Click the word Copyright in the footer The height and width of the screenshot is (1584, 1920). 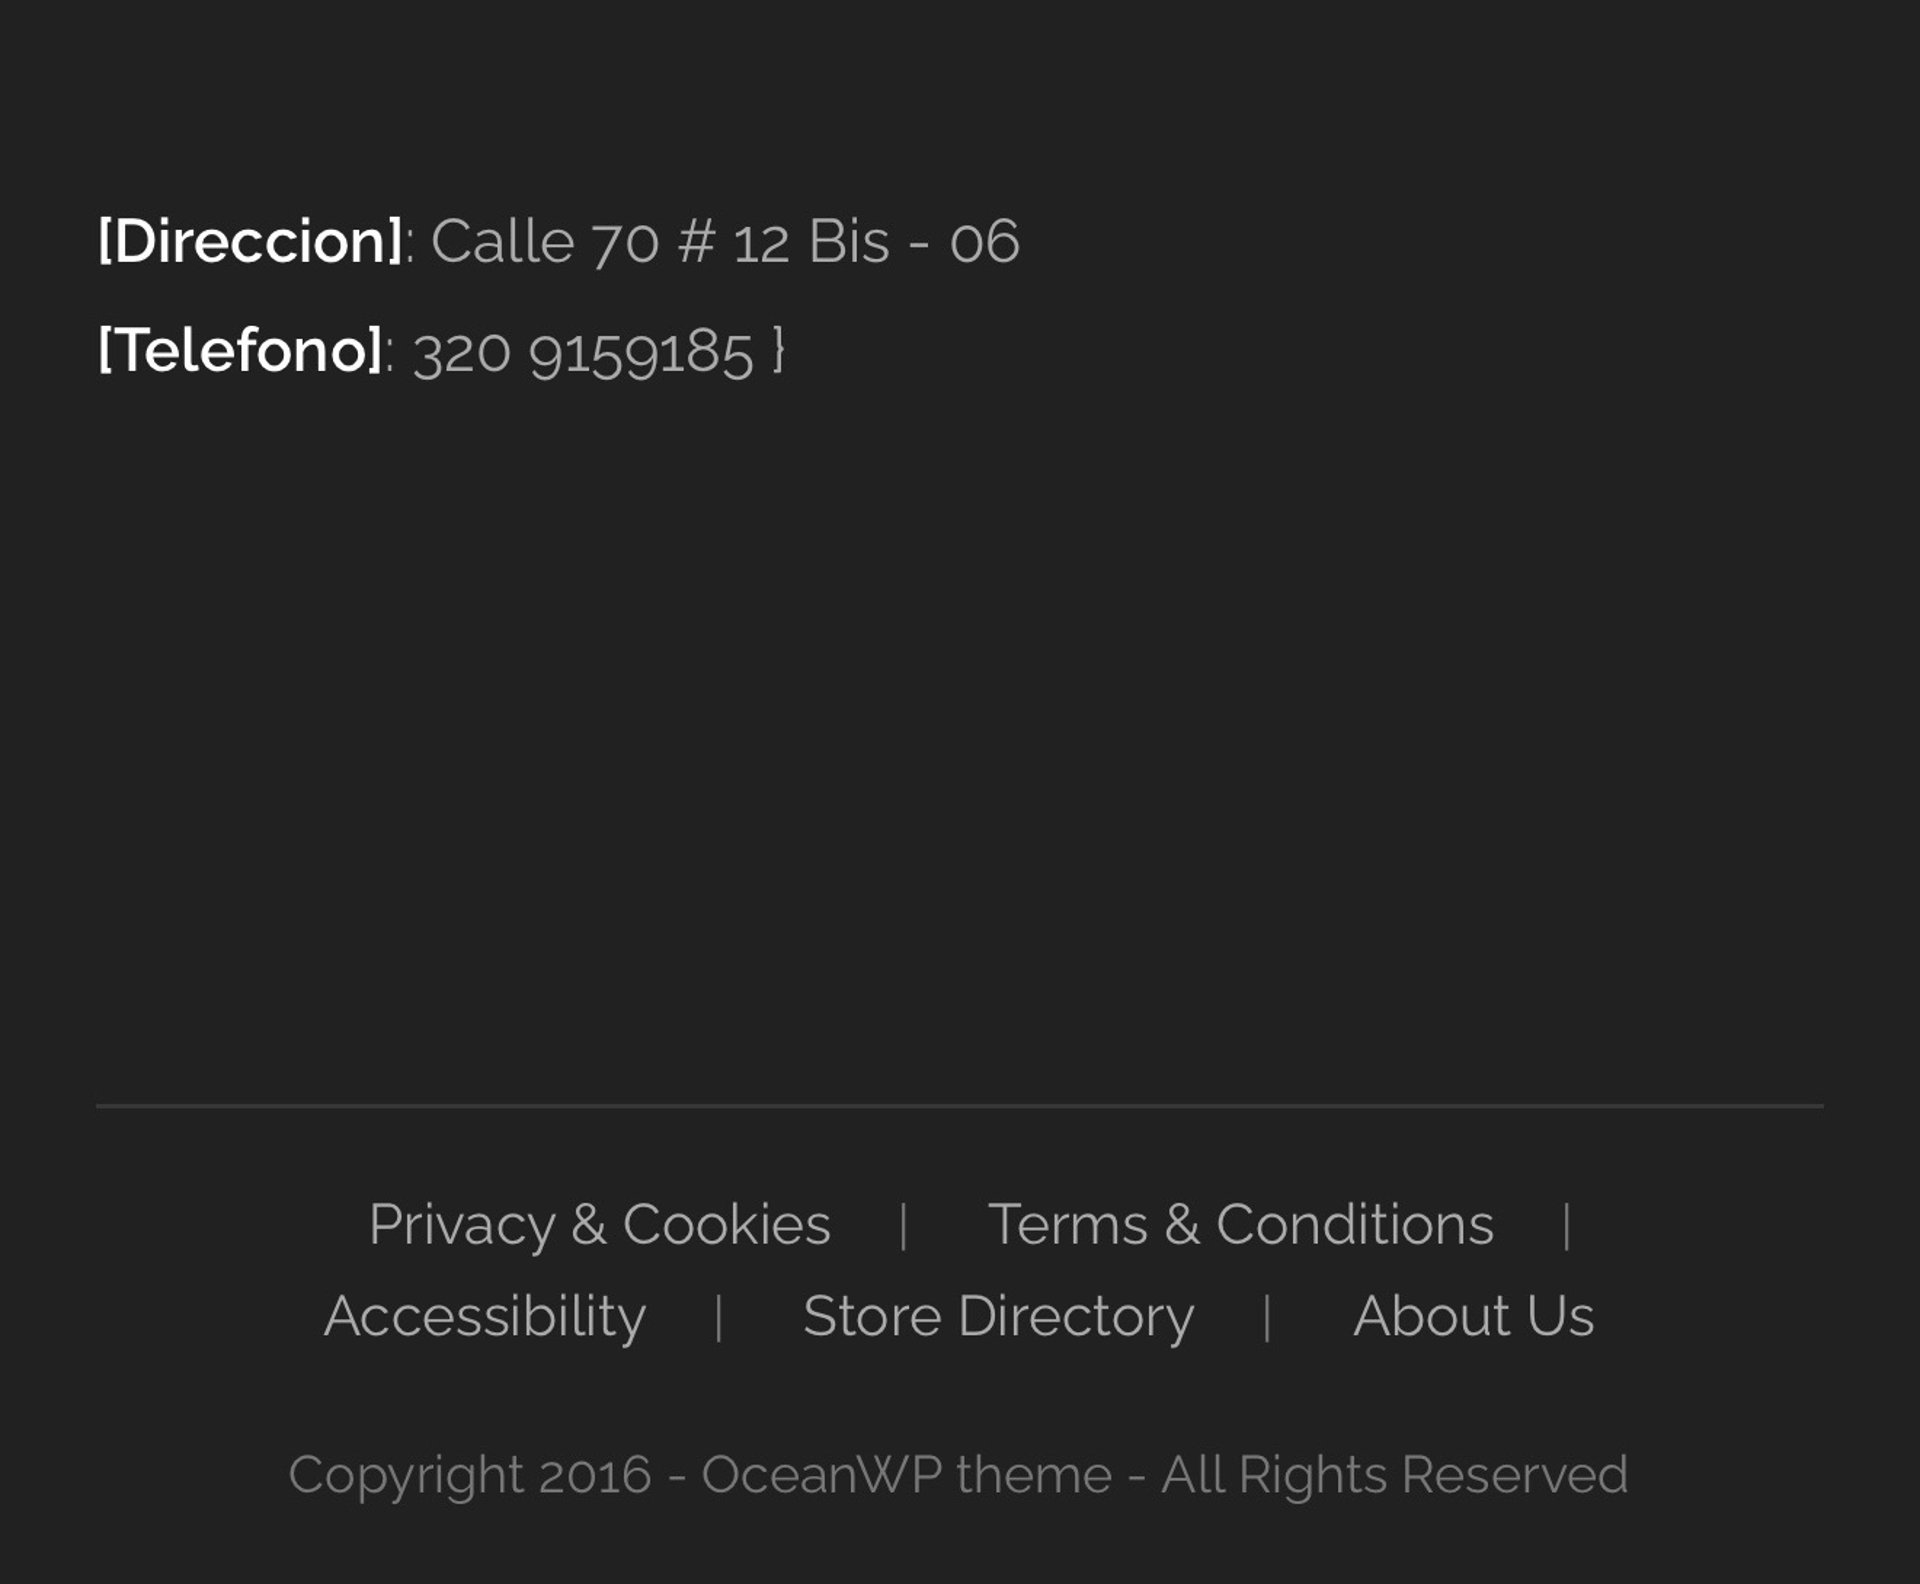pos(405,1476)
